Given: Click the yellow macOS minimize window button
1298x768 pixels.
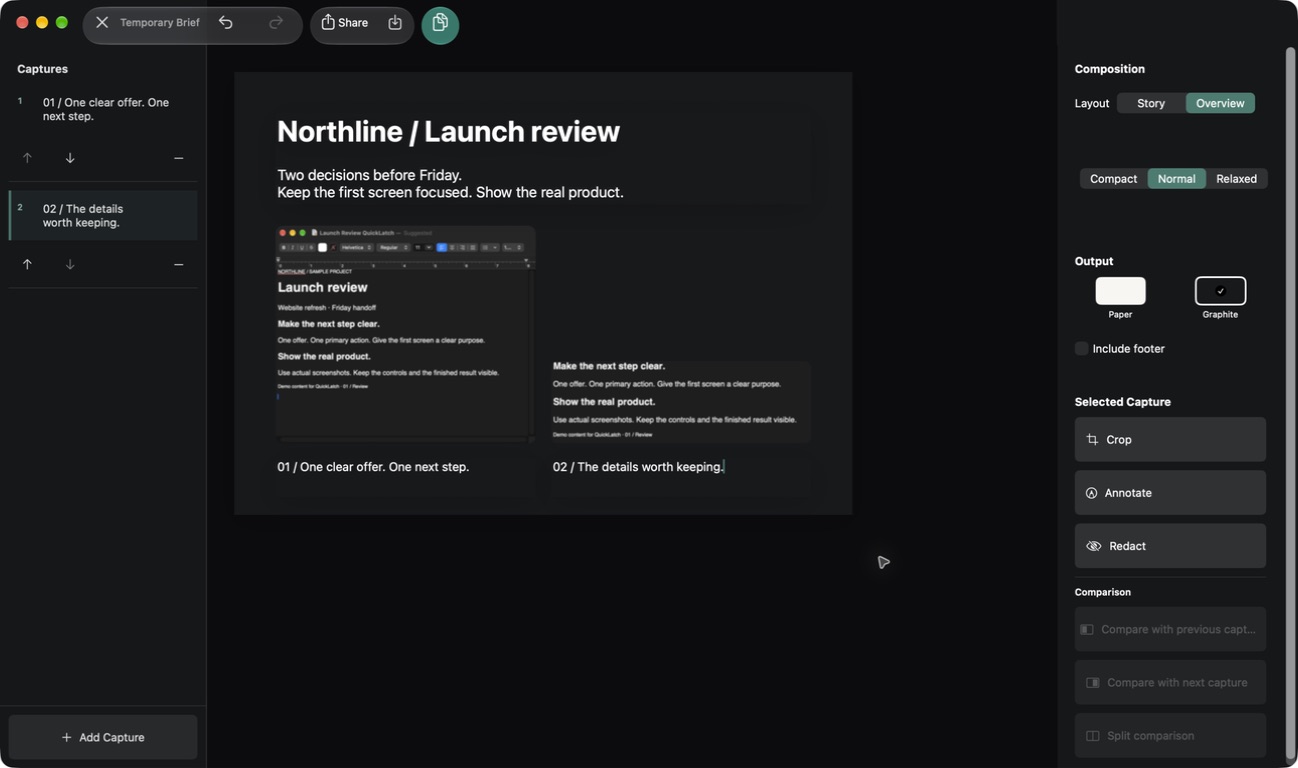Looking at the screenshot, I should point(42,22).
